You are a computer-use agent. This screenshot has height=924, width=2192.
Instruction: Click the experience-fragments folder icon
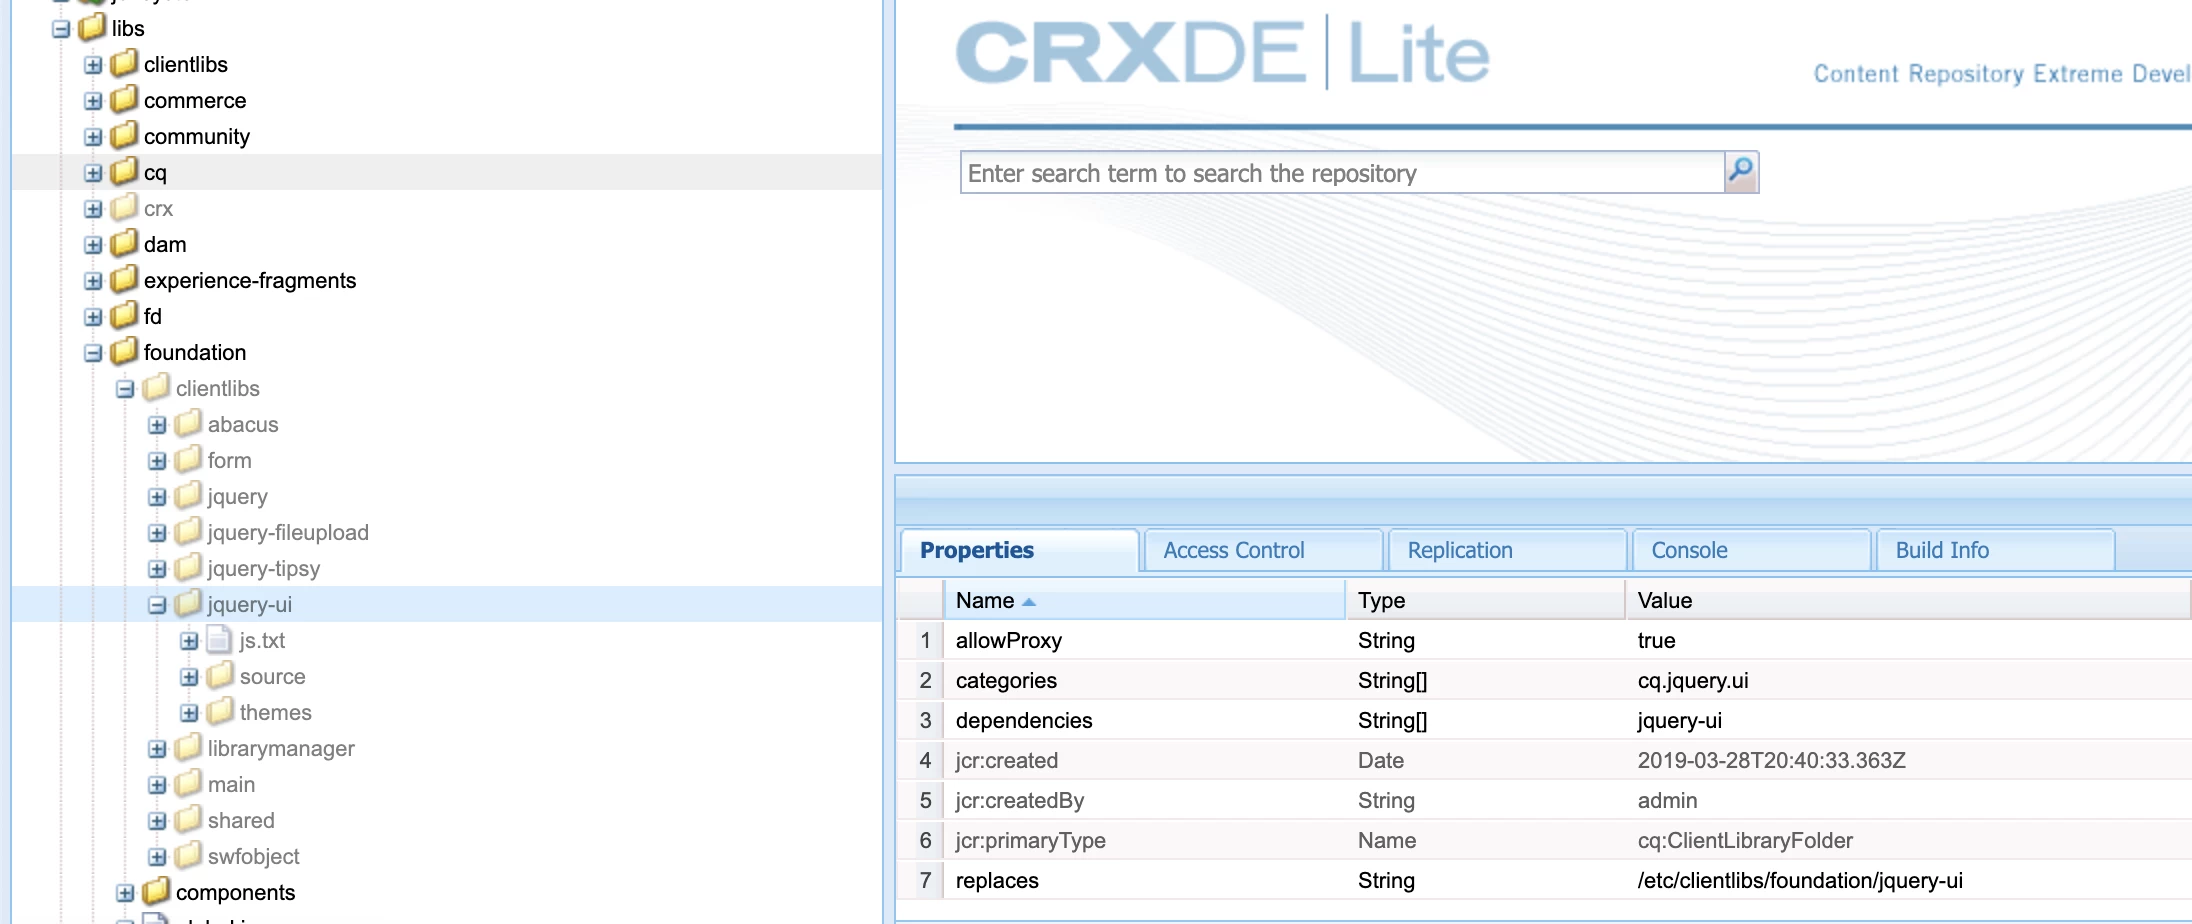click(124, 279)
